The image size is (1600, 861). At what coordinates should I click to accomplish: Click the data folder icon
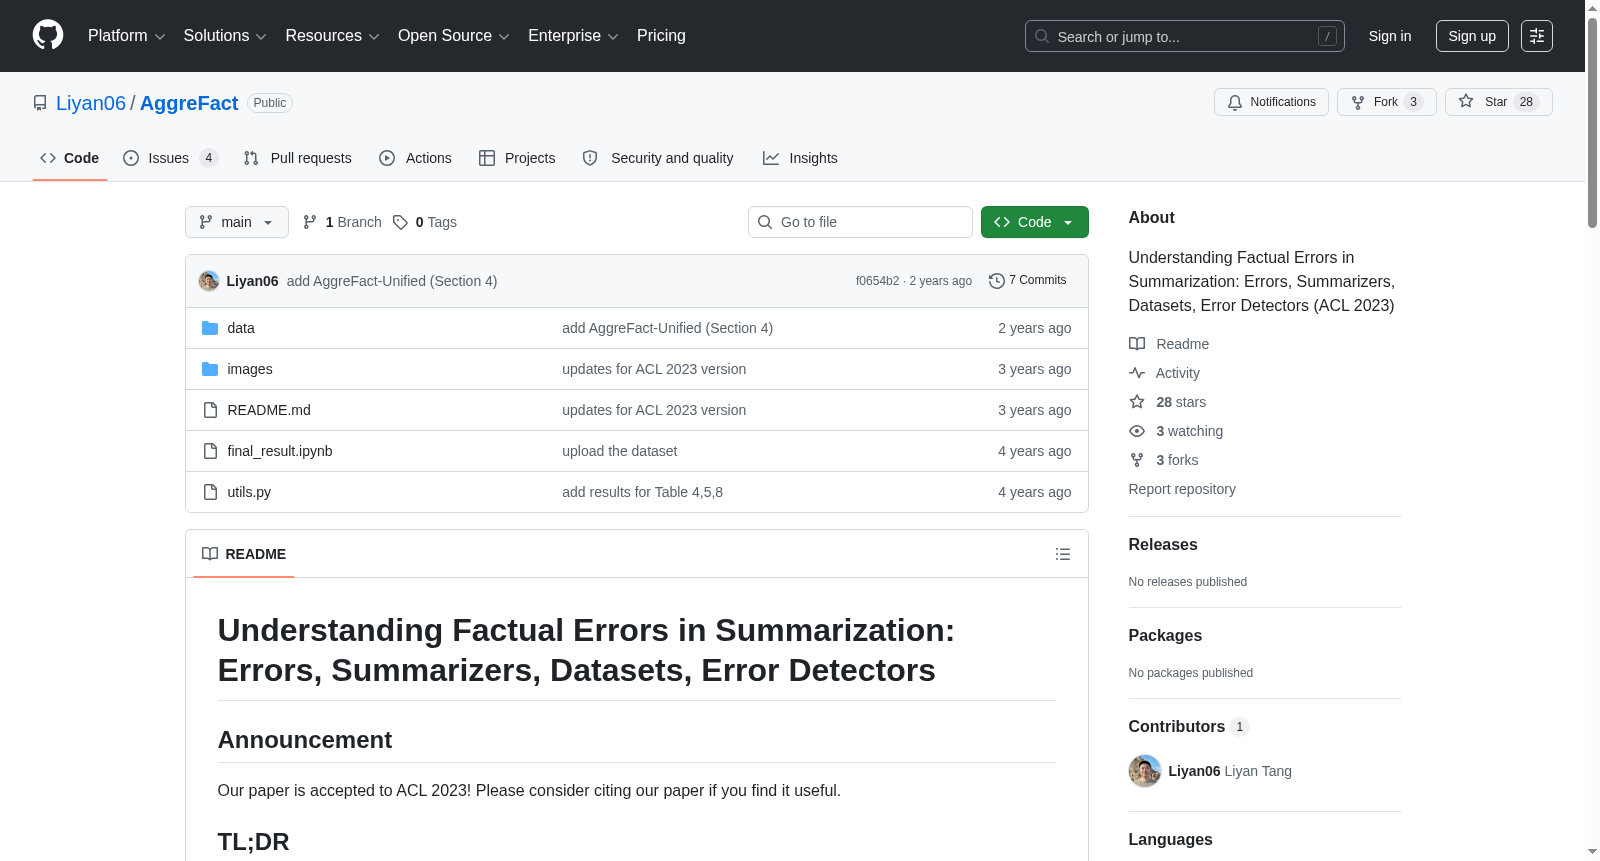210,328
